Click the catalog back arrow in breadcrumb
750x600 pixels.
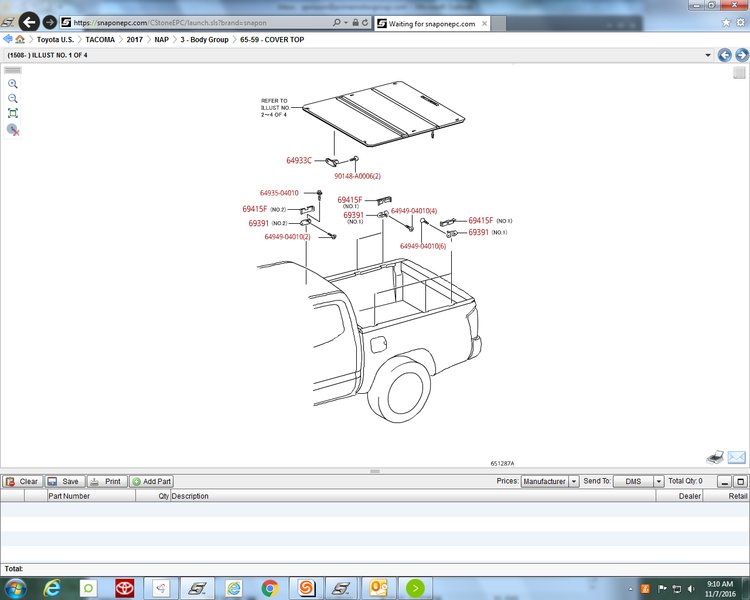click(x=8, y=39)
